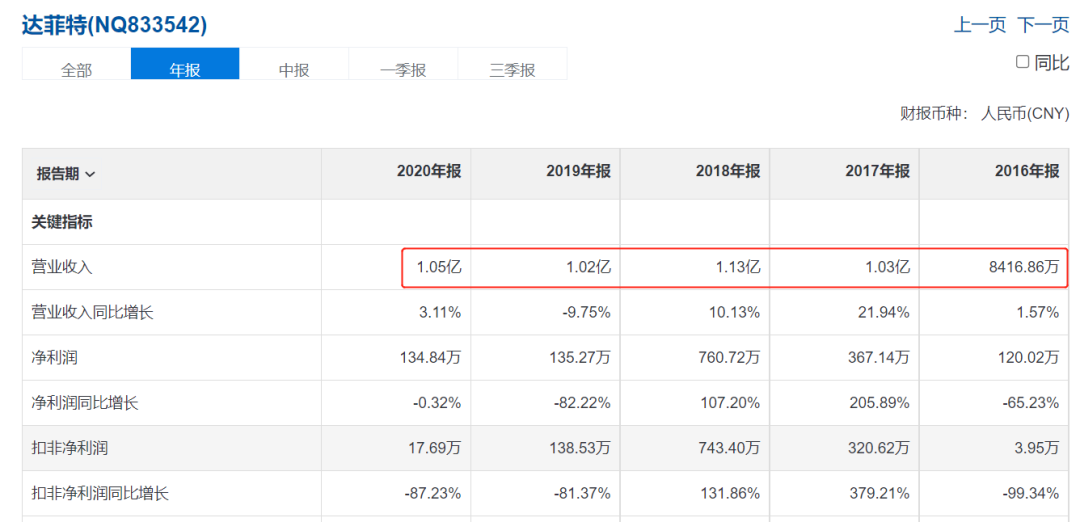Click the 关键指标 section heading
The width and height of the screenshot is (1080, 522).
tap(63, 222)
